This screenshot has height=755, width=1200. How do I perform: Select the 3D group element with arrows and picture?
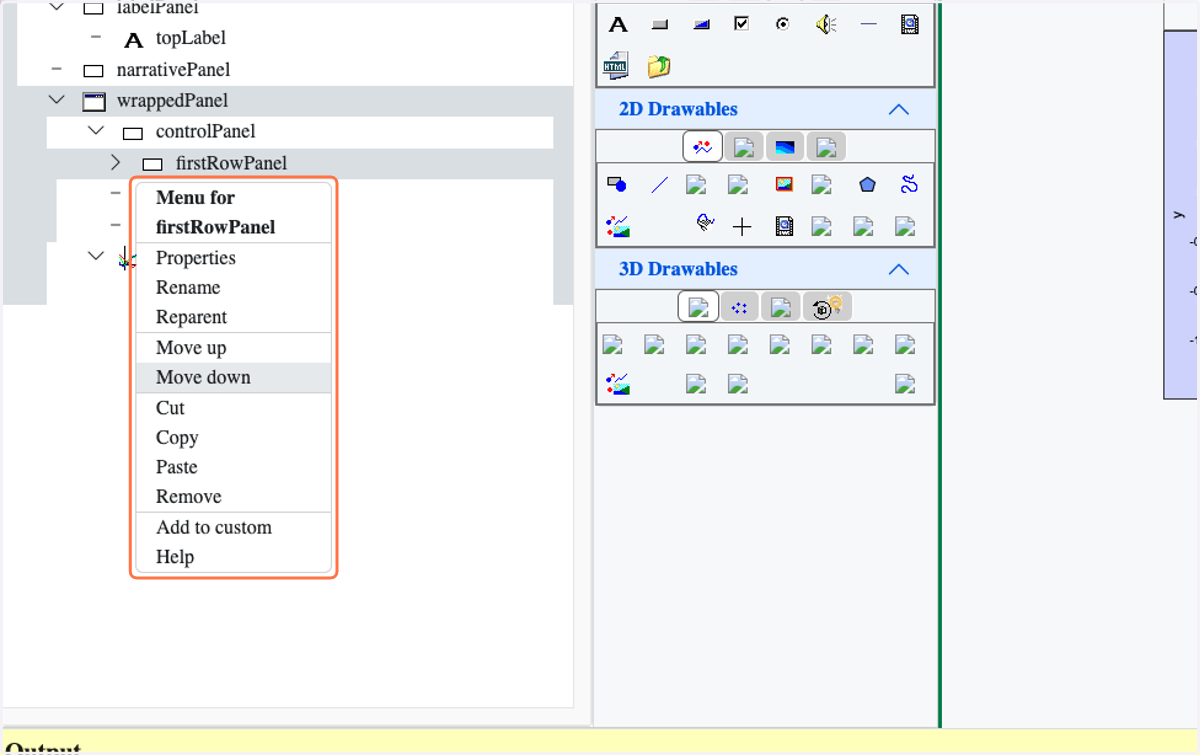click(x=618, y=383)
